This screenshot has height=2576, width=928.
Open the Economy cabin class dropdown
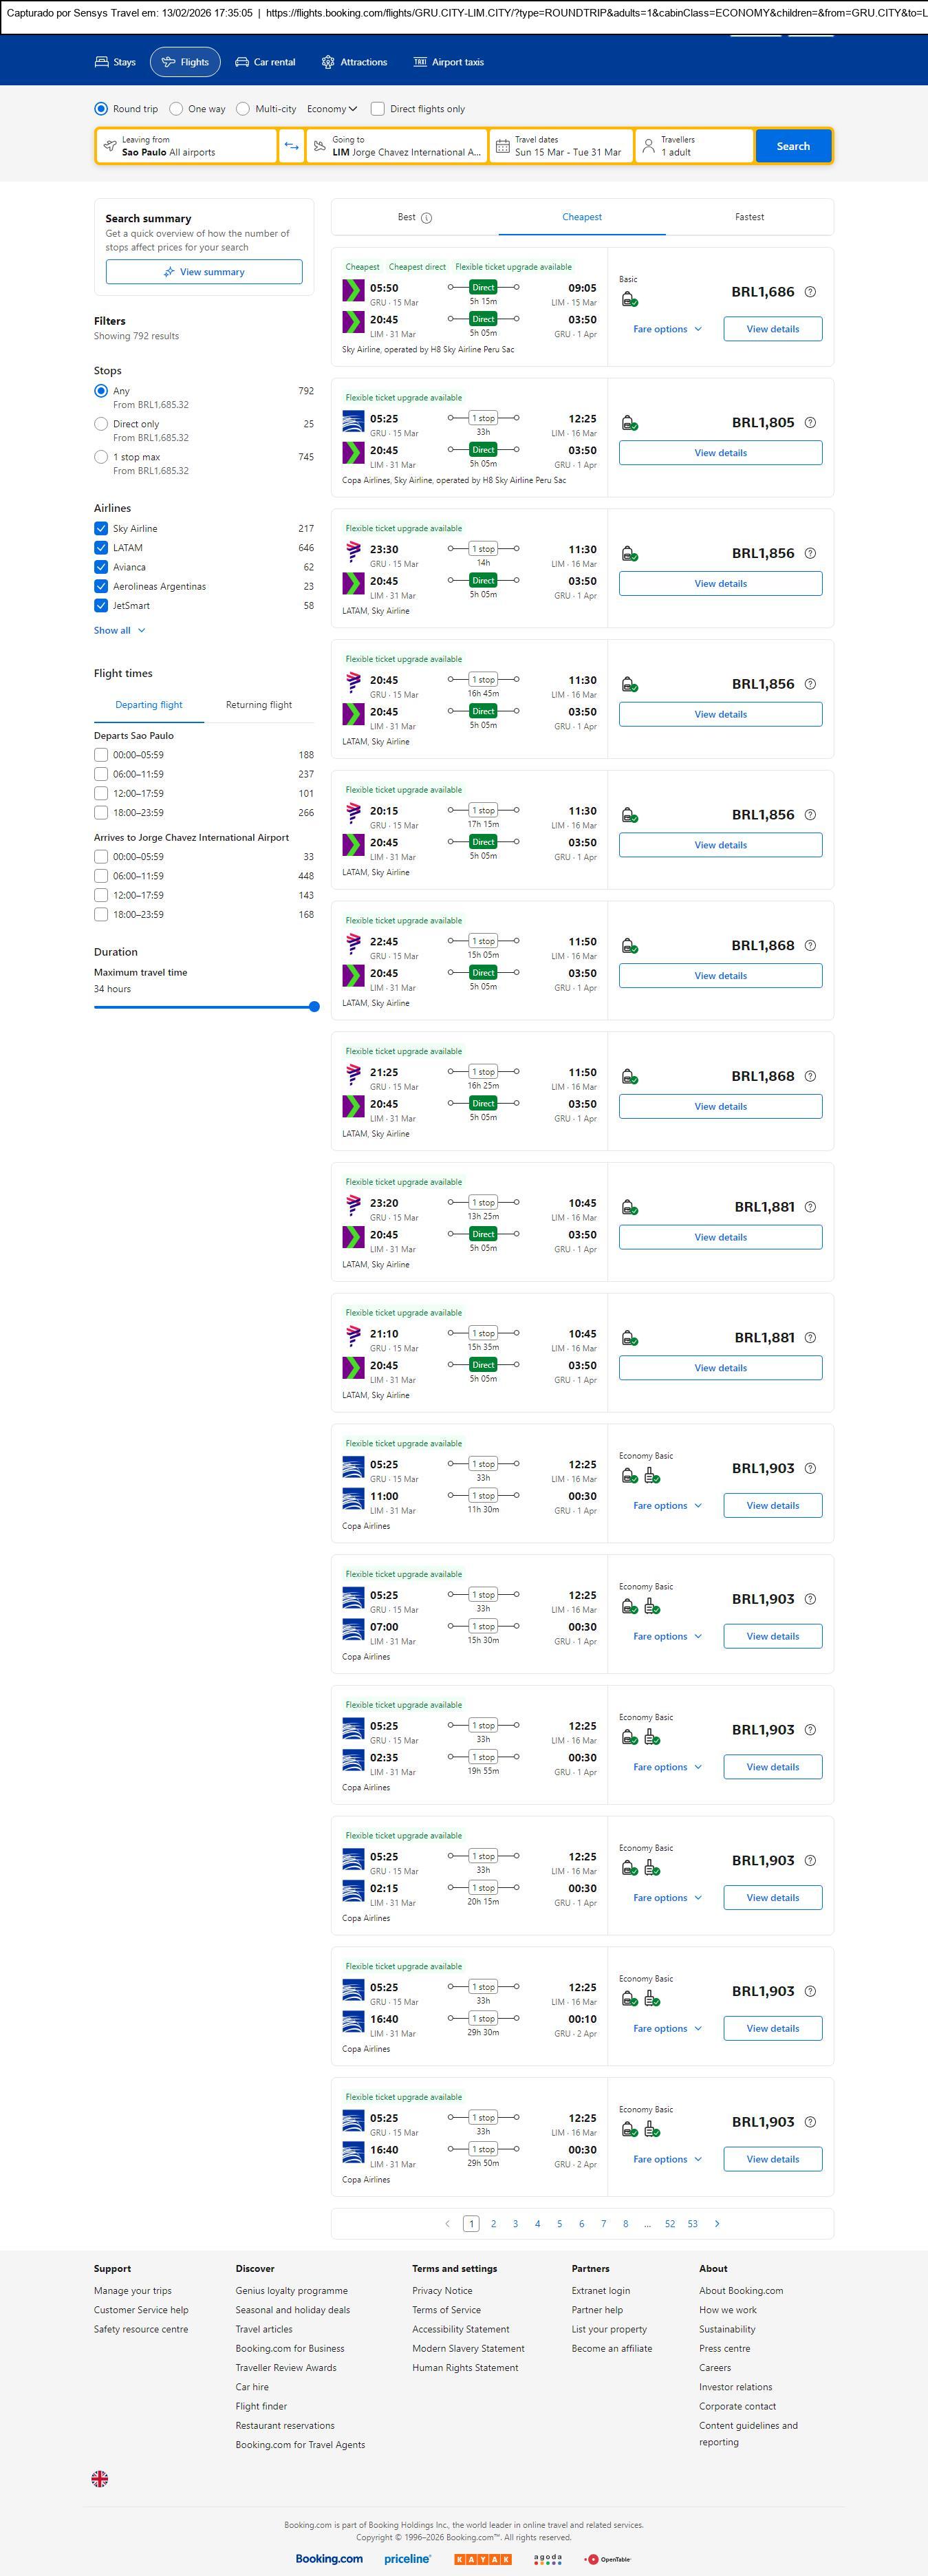click(332, 109)
